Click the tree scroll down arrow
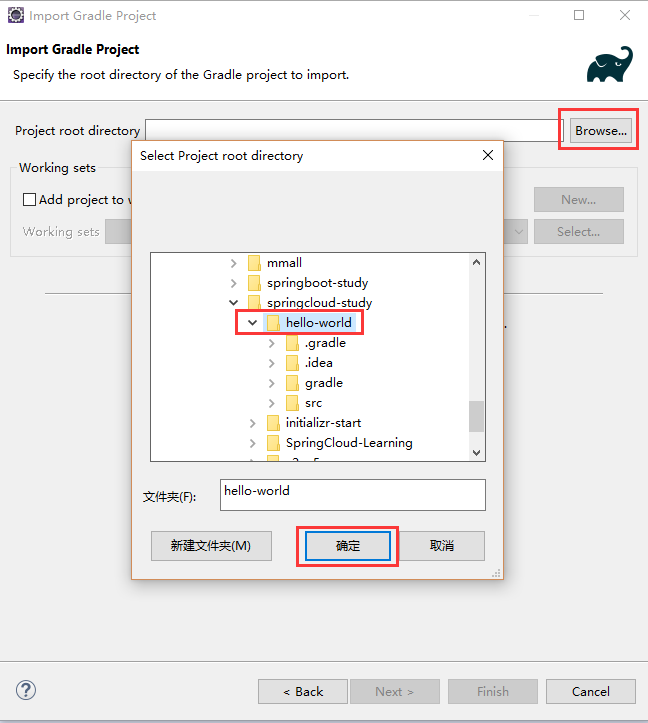Image resolution: width=648 pixels, height=723 pixels. [476, 453]
